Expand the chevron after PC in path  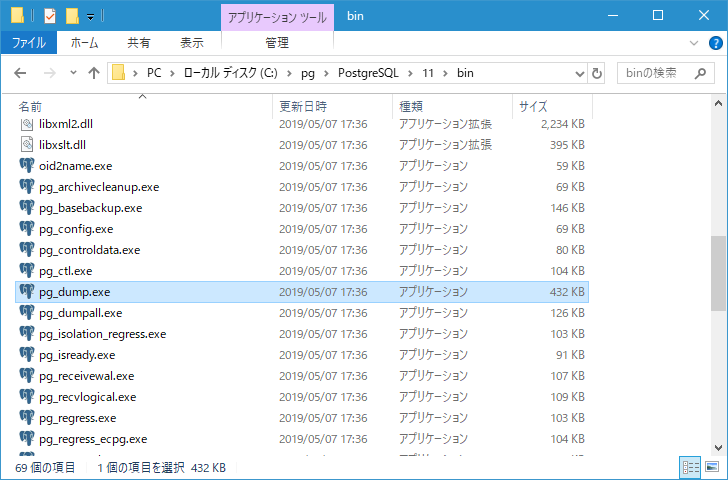(172, 73)
